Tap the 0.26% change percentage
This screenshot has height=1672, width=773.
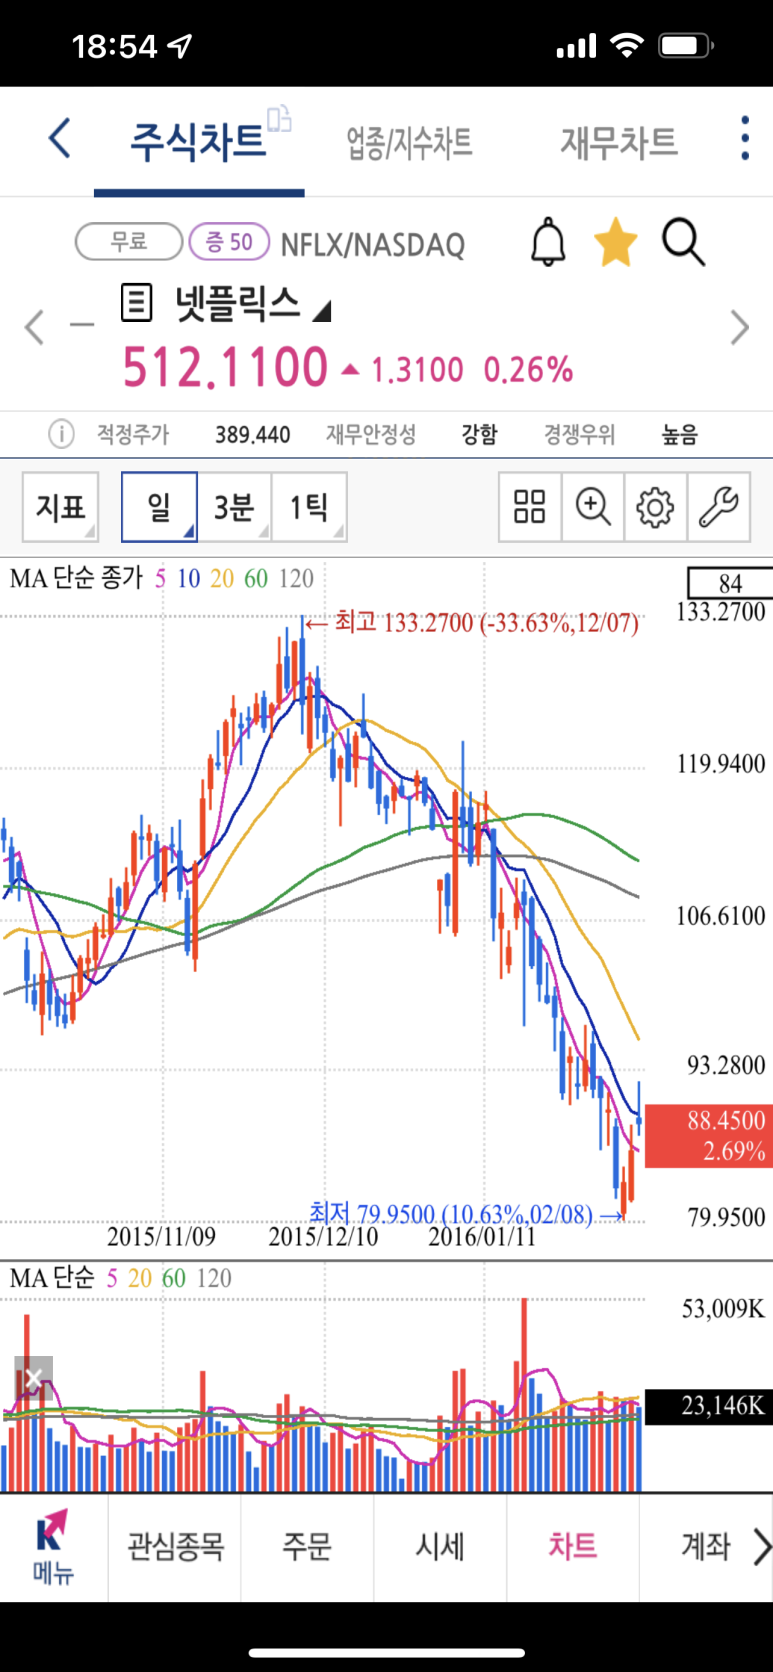[529, 370]
